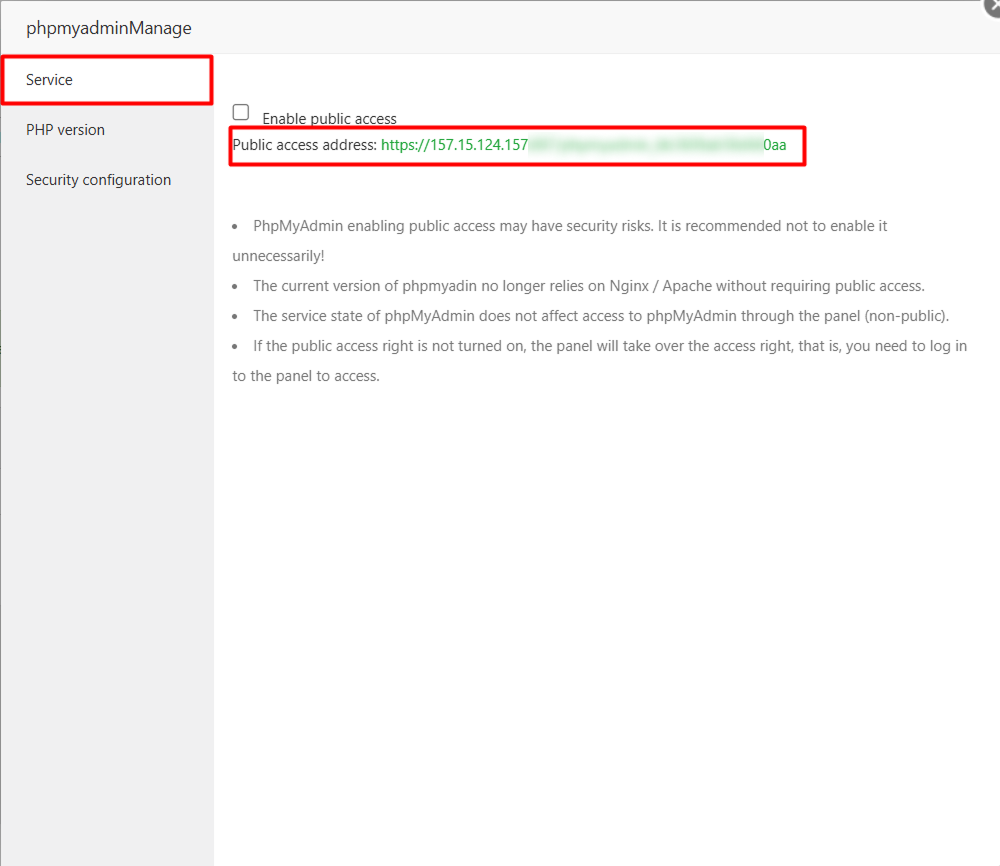The image size is (1000, 866).
Task: Toggle public access for phpMyAdmin
Action: pos(240,112)
